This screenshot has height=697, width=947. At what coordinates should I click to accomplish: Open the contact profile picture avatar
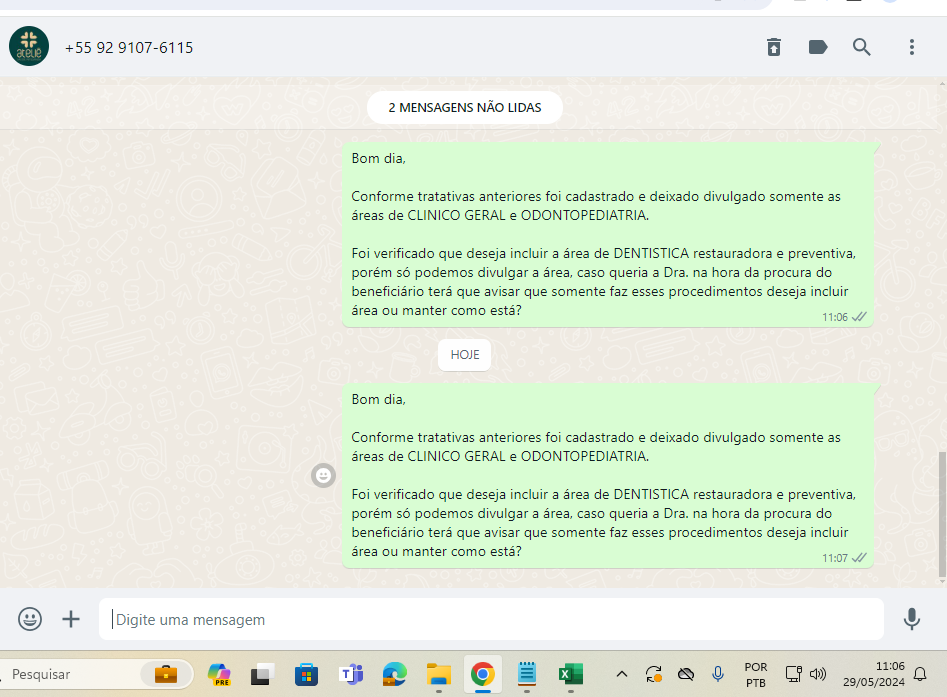(x=29, y=47)
